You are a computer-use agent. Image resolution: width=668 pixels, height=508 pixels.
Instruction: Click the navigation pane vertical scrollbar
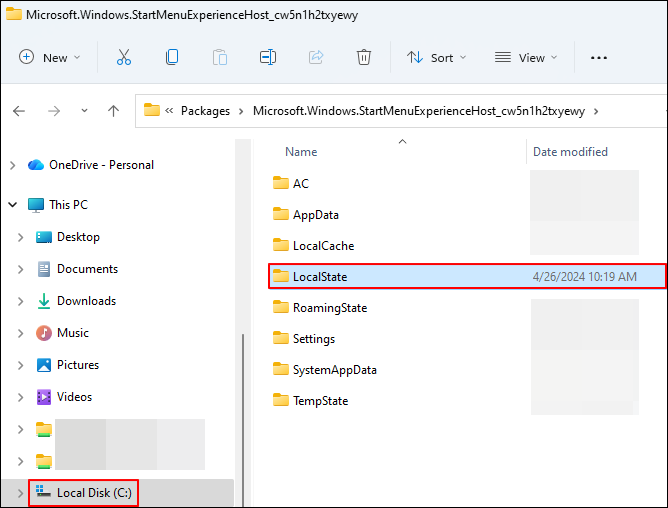pyautogui.click(x=243, y=420)
